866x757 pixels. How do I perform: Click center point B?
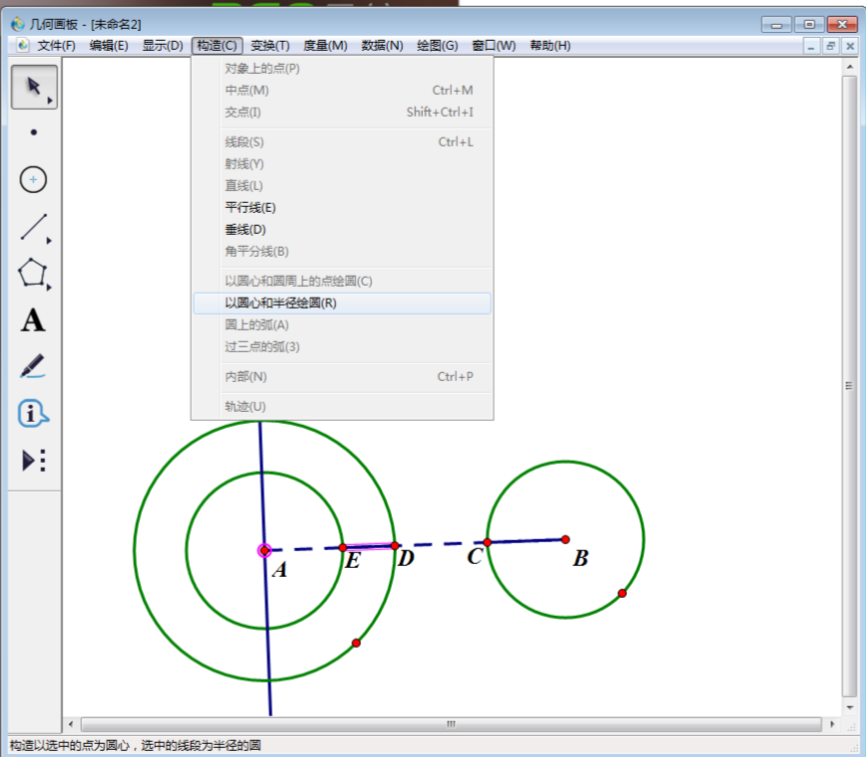(565, 539)
